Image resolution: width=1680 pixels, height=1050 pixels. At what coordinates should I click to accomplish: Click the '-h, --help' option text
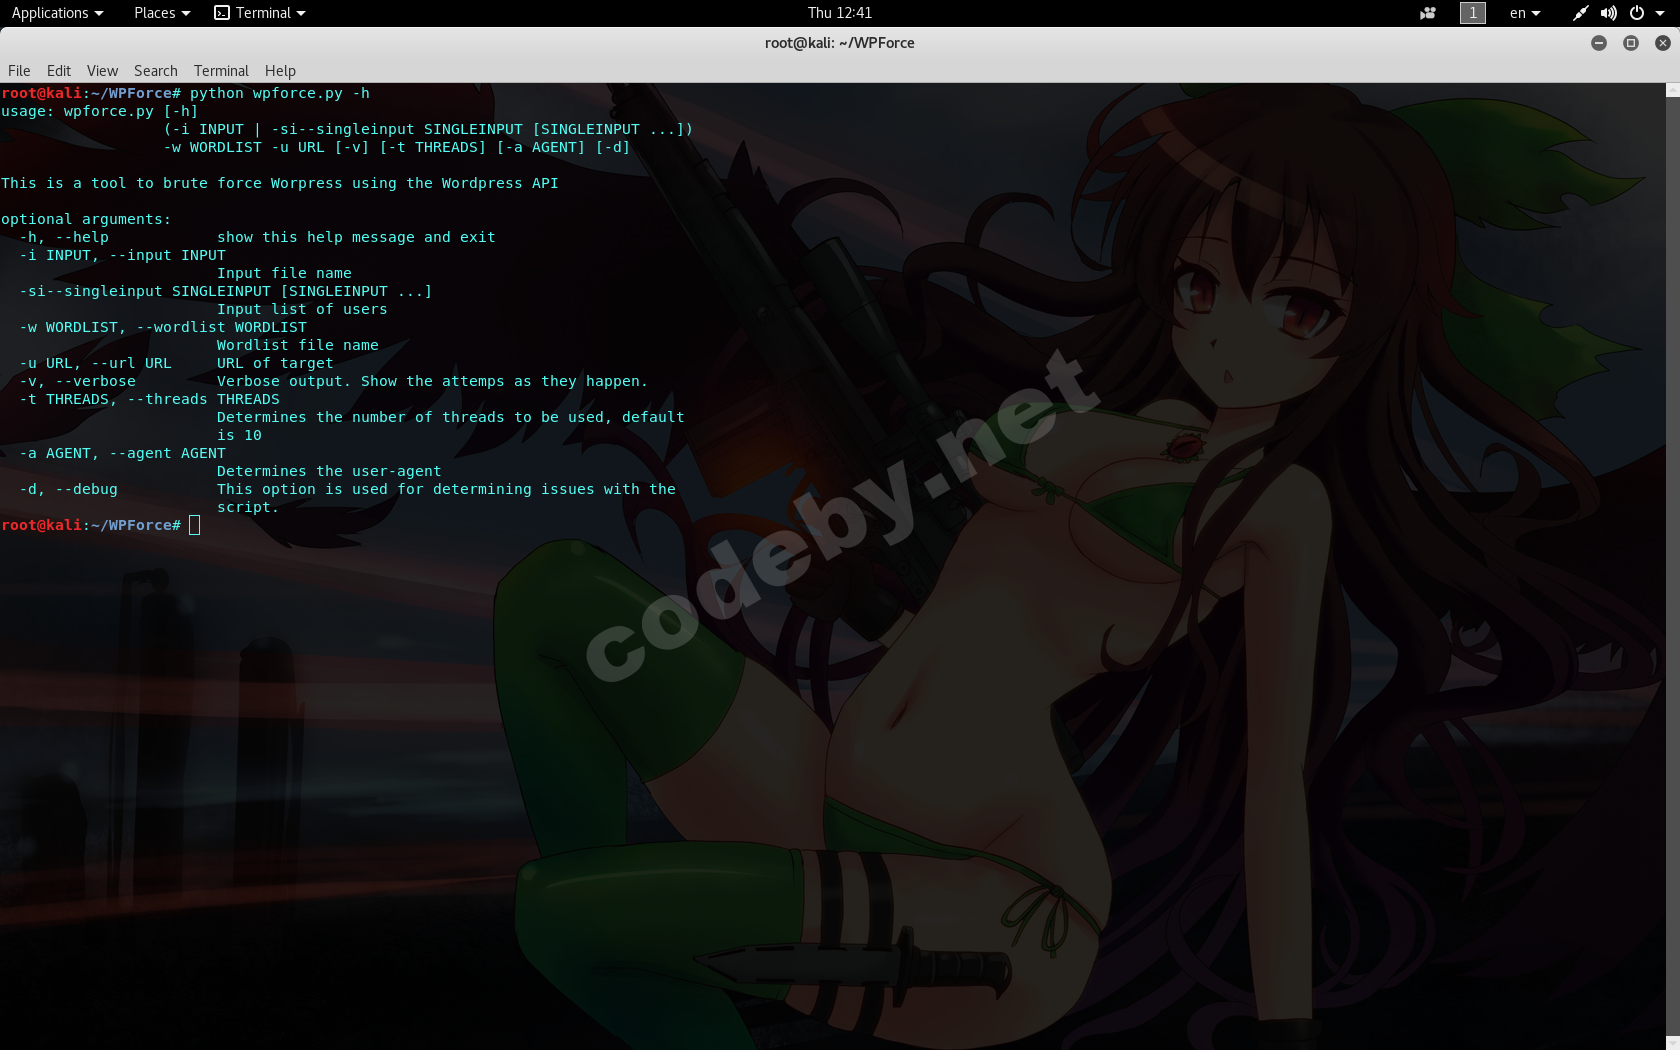(64, 237)
